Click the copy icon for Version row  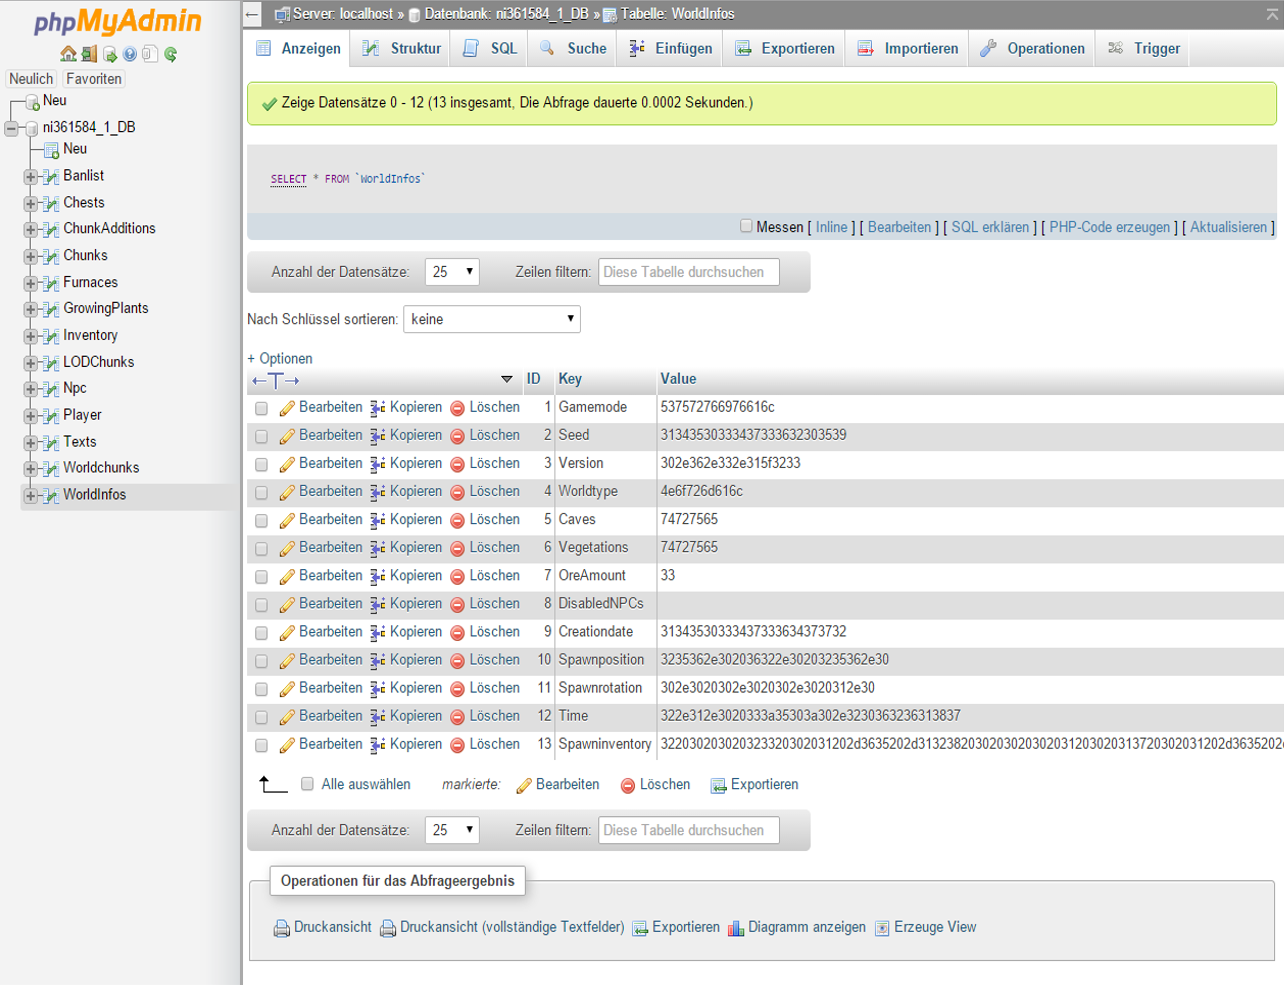point(377,464)
